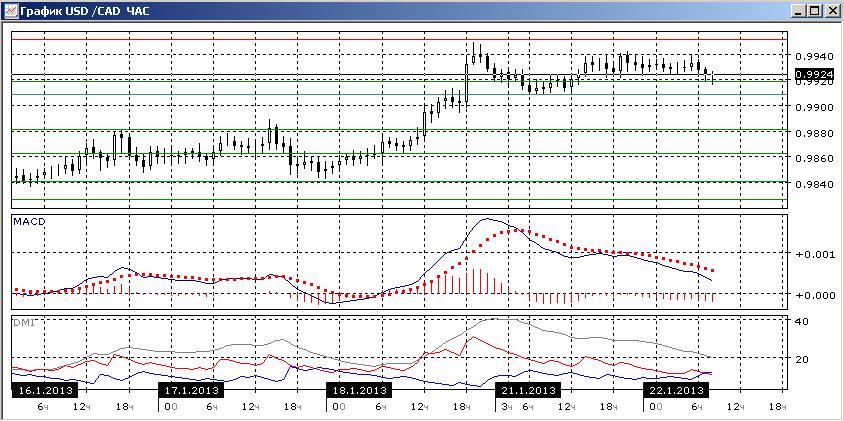Select the DMI indicator label
The width and height of the screenshot is (844, 421).
[x=22, y=322]
